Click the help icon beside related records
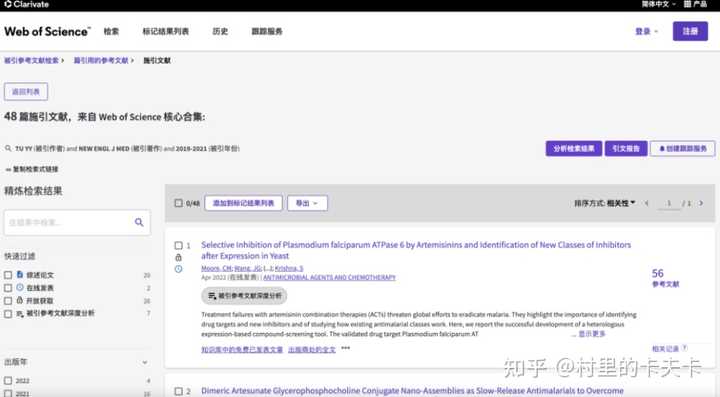This screenshot has height=397, width=720. [685, 348]
